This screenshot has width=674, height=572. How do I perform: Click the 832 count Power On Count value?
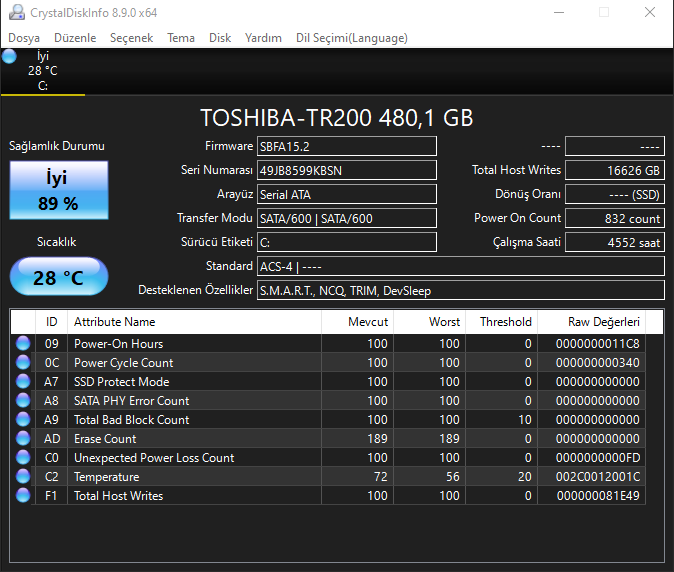click(x=615, y=218)
